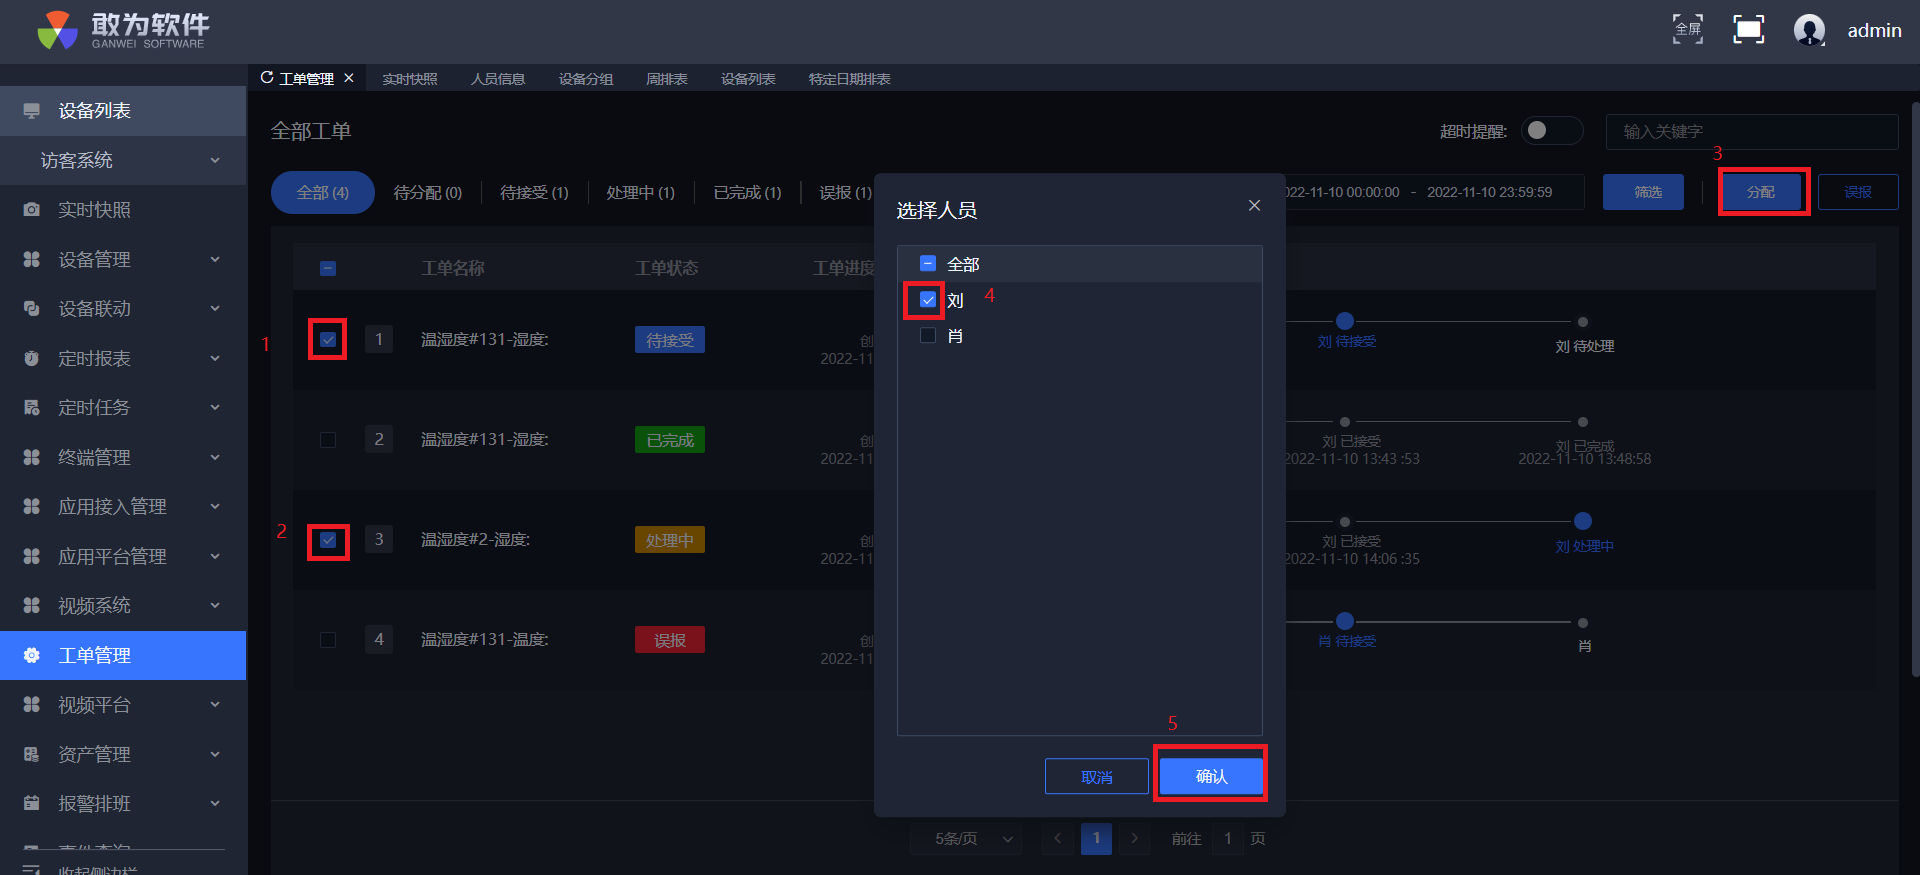Check the checkbox for work order row 2
The height and width of the screenshot is (875, 1920).
(328, 440)
